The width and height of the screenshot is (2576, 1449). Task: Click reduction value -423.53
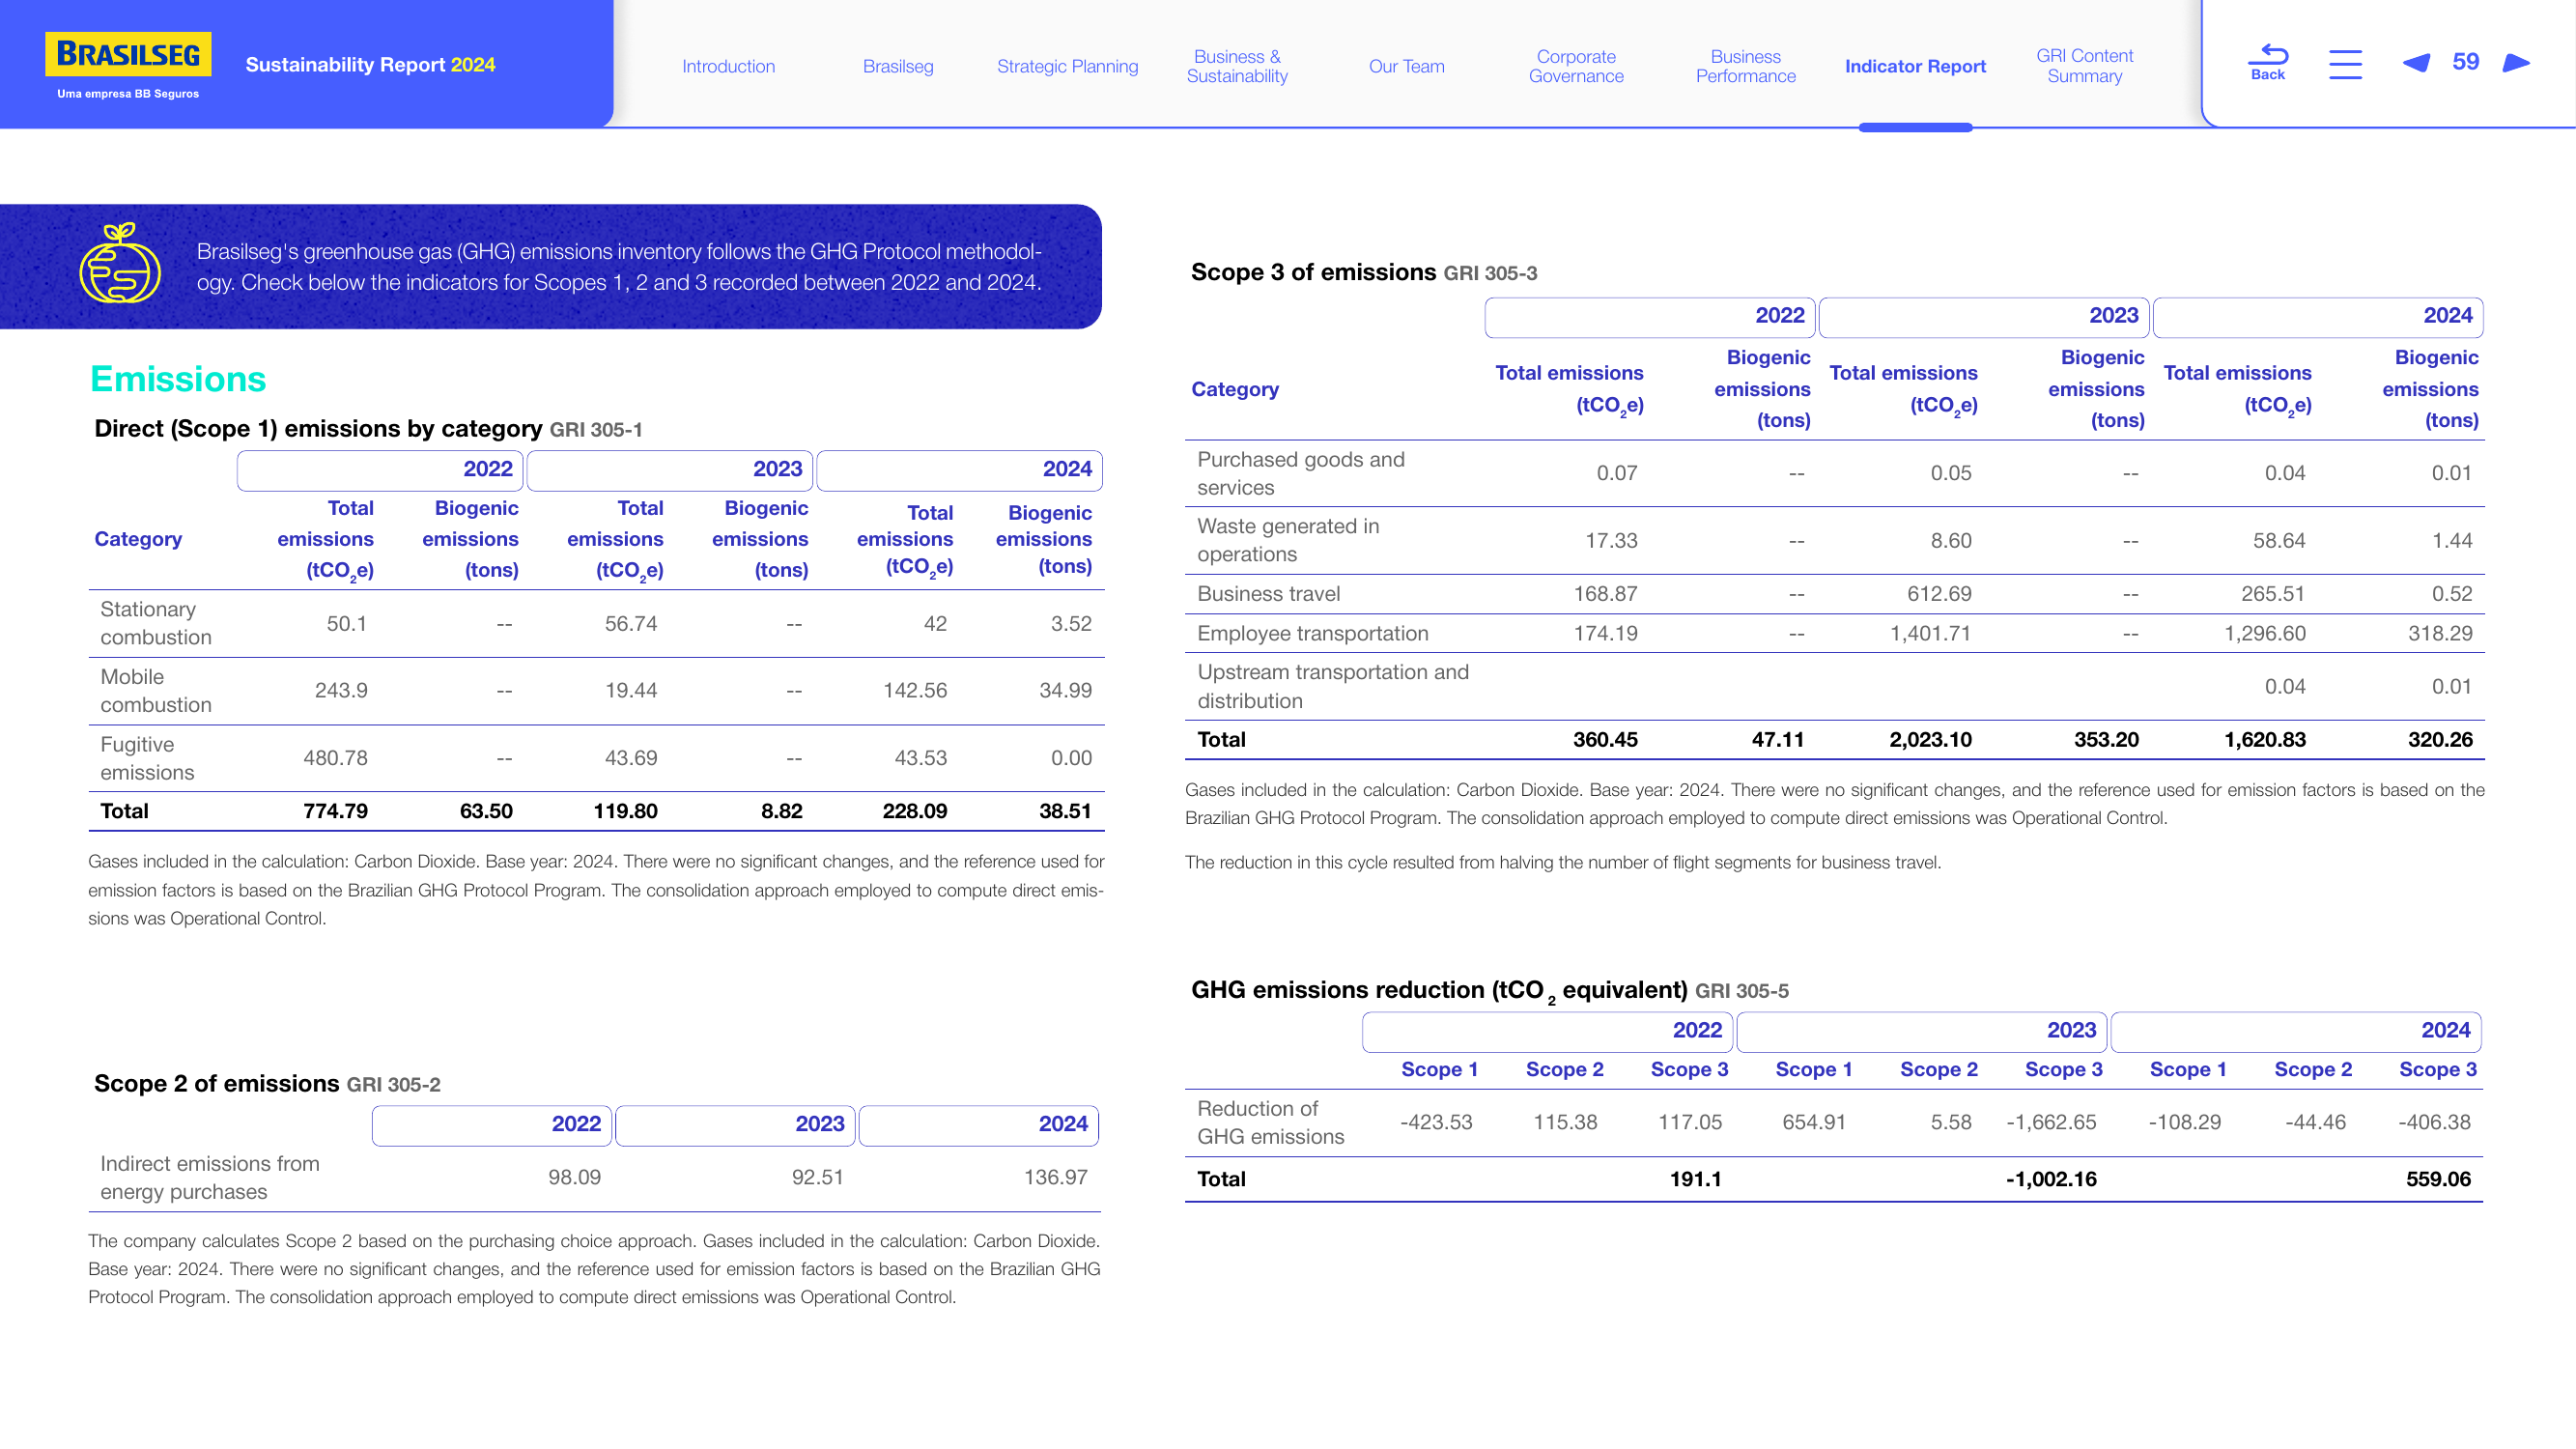point(1436,1122)
